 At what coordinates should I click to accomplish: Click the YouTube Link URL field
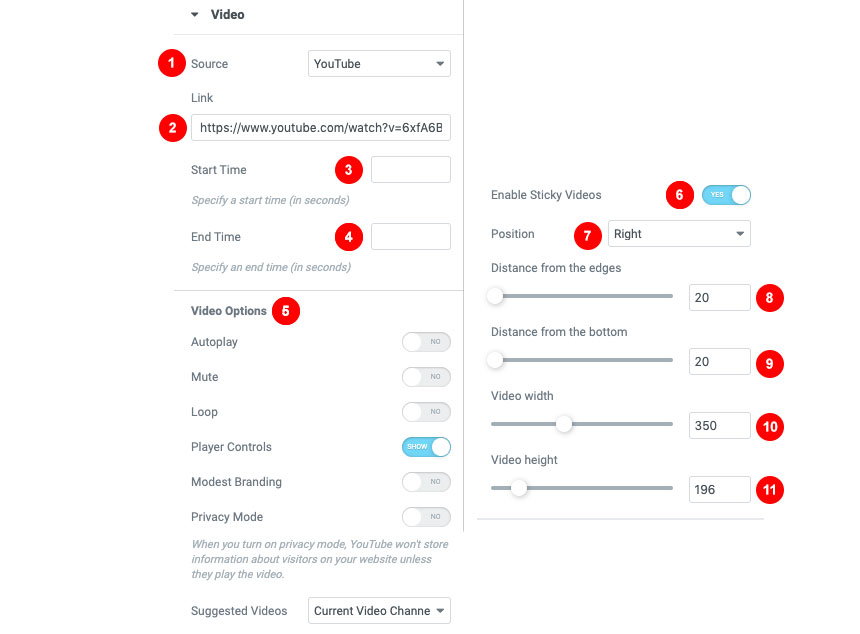(x=320, y=128)
